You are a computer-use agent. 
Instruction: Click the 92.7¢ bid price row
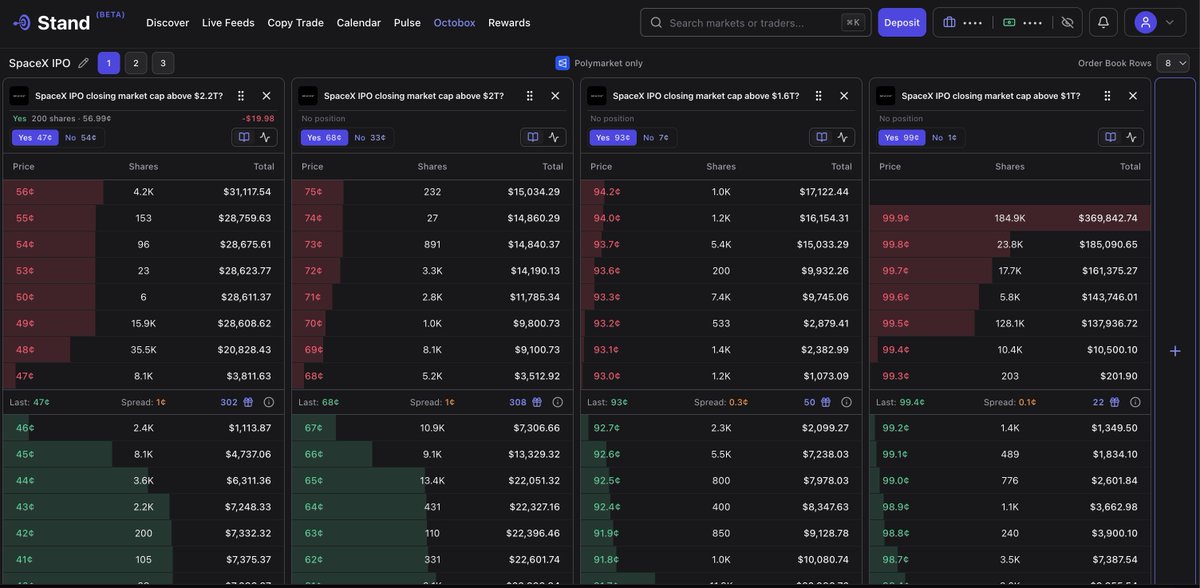click(721, 427)
